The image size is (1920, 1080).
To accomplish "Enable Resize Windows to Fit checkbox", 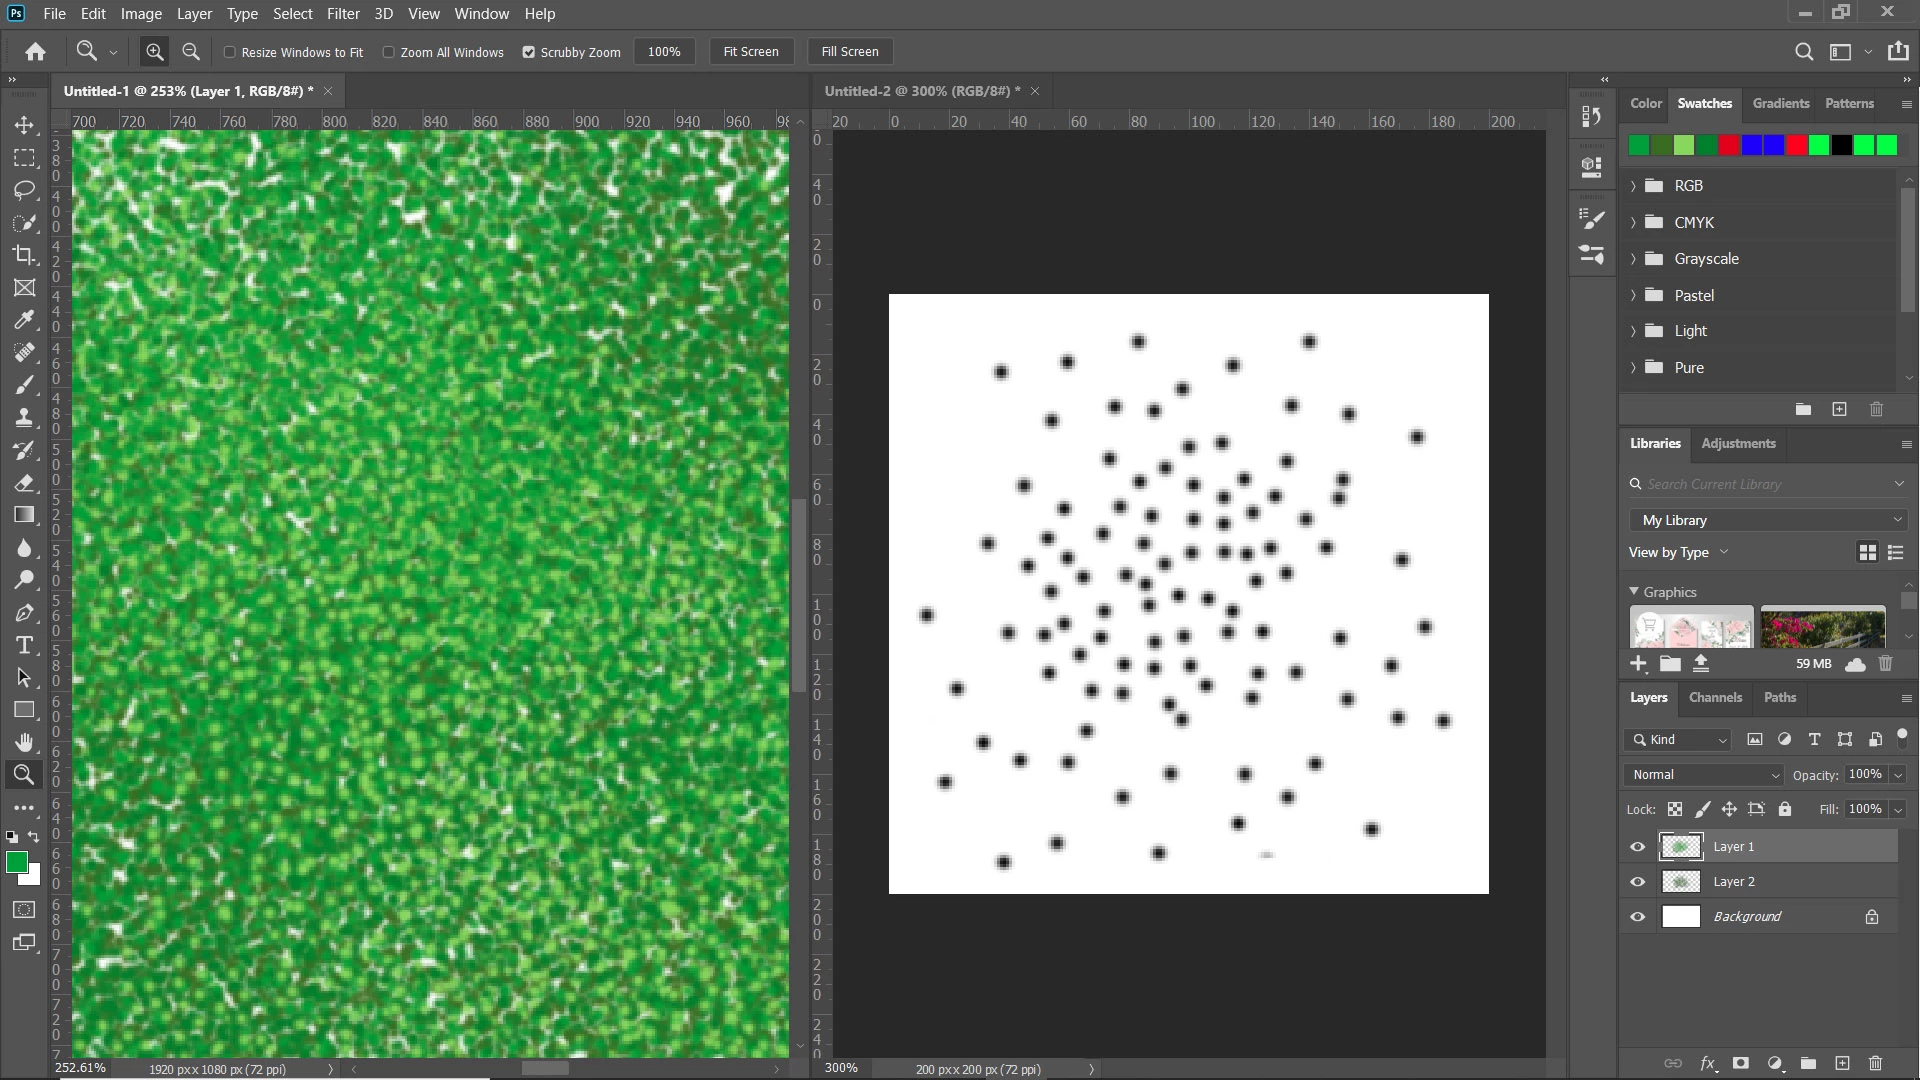I will tap(230, 52).
